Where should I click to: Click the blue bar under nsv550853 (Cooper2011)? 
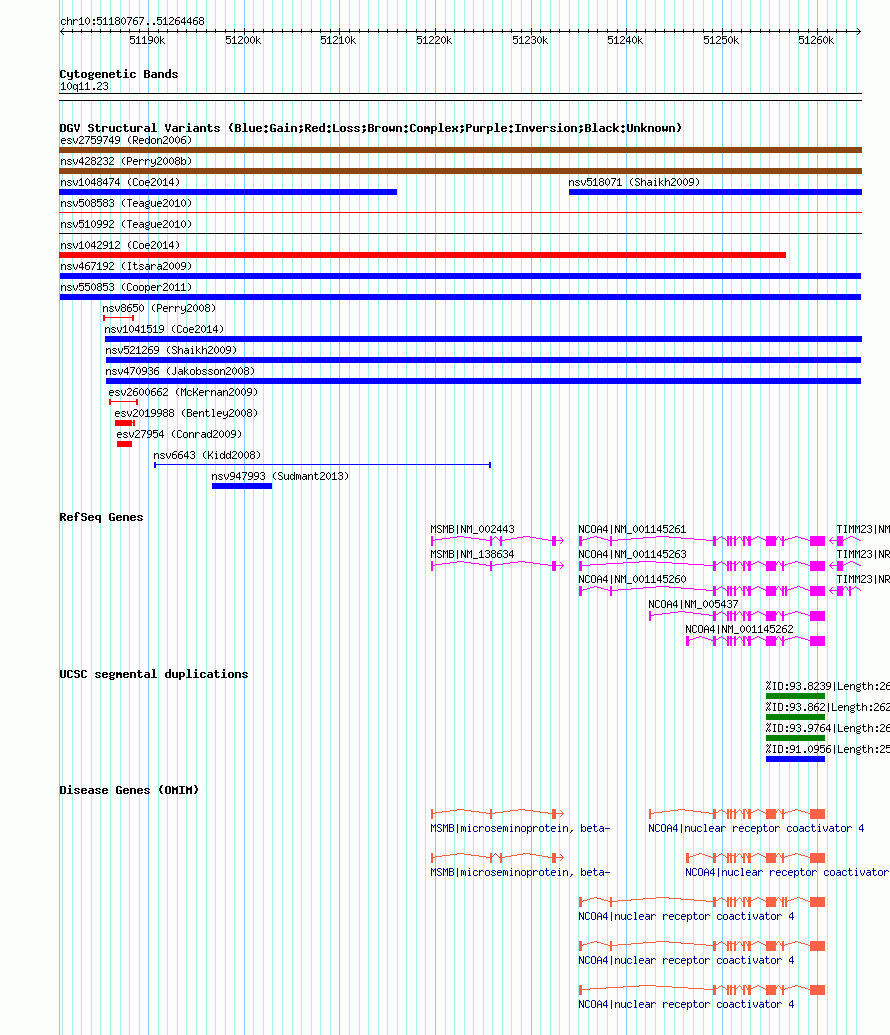(460, 297)
